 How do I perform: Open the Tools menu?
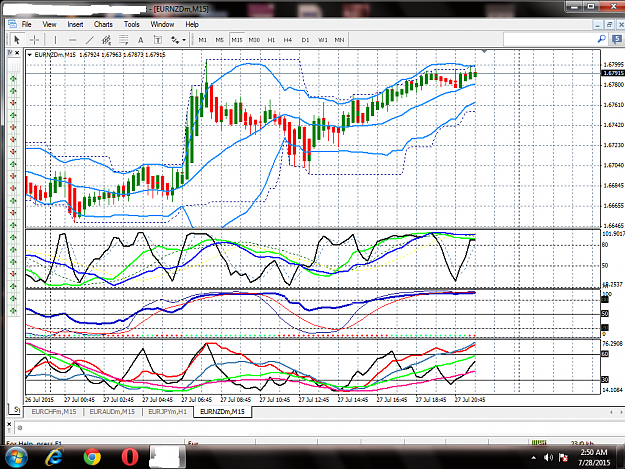[x=132, y=24]
